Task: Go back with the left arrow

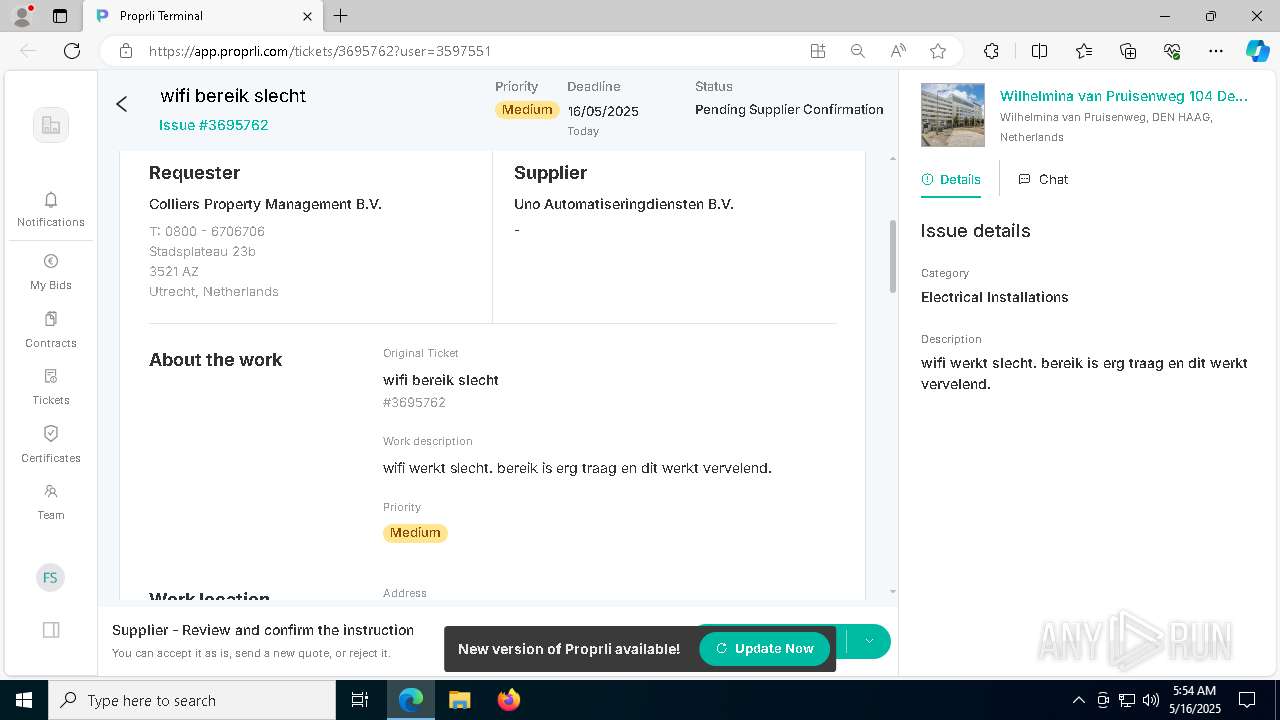Action: point(122,104)
